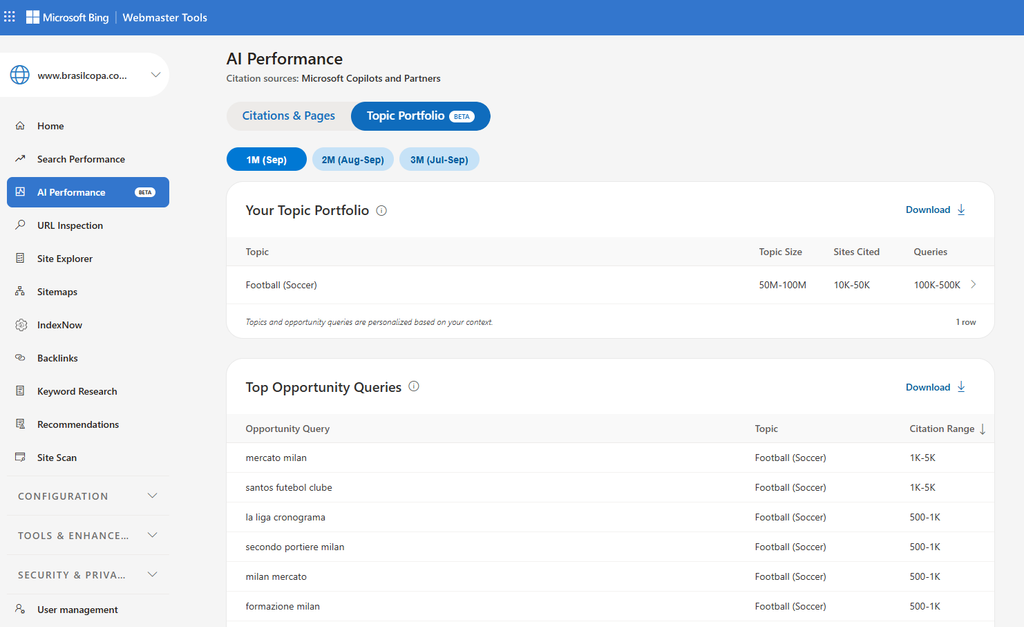
Task: Click the Queries column header
Action: click(x=930, y=251)
